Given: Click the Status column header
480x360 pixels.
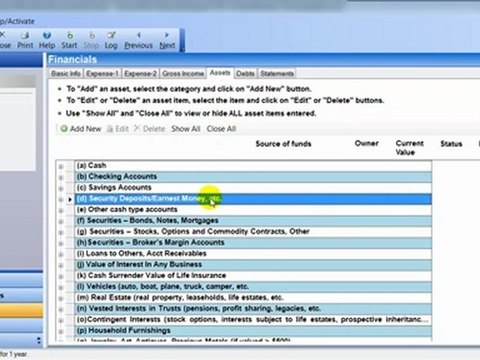Looking at the screenshot, I should coord(451,144).
